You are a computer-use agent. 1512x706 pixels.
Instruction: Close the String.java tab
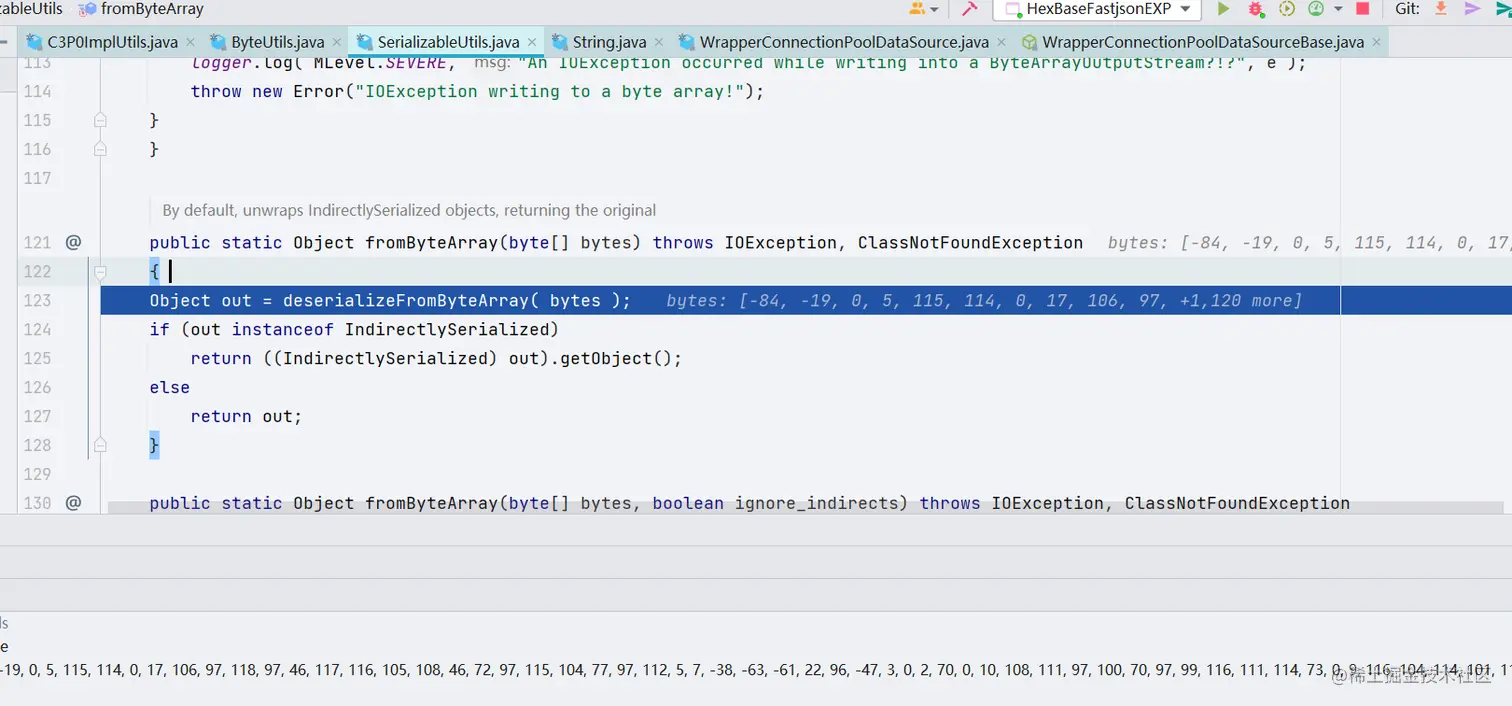coord(659,43)
